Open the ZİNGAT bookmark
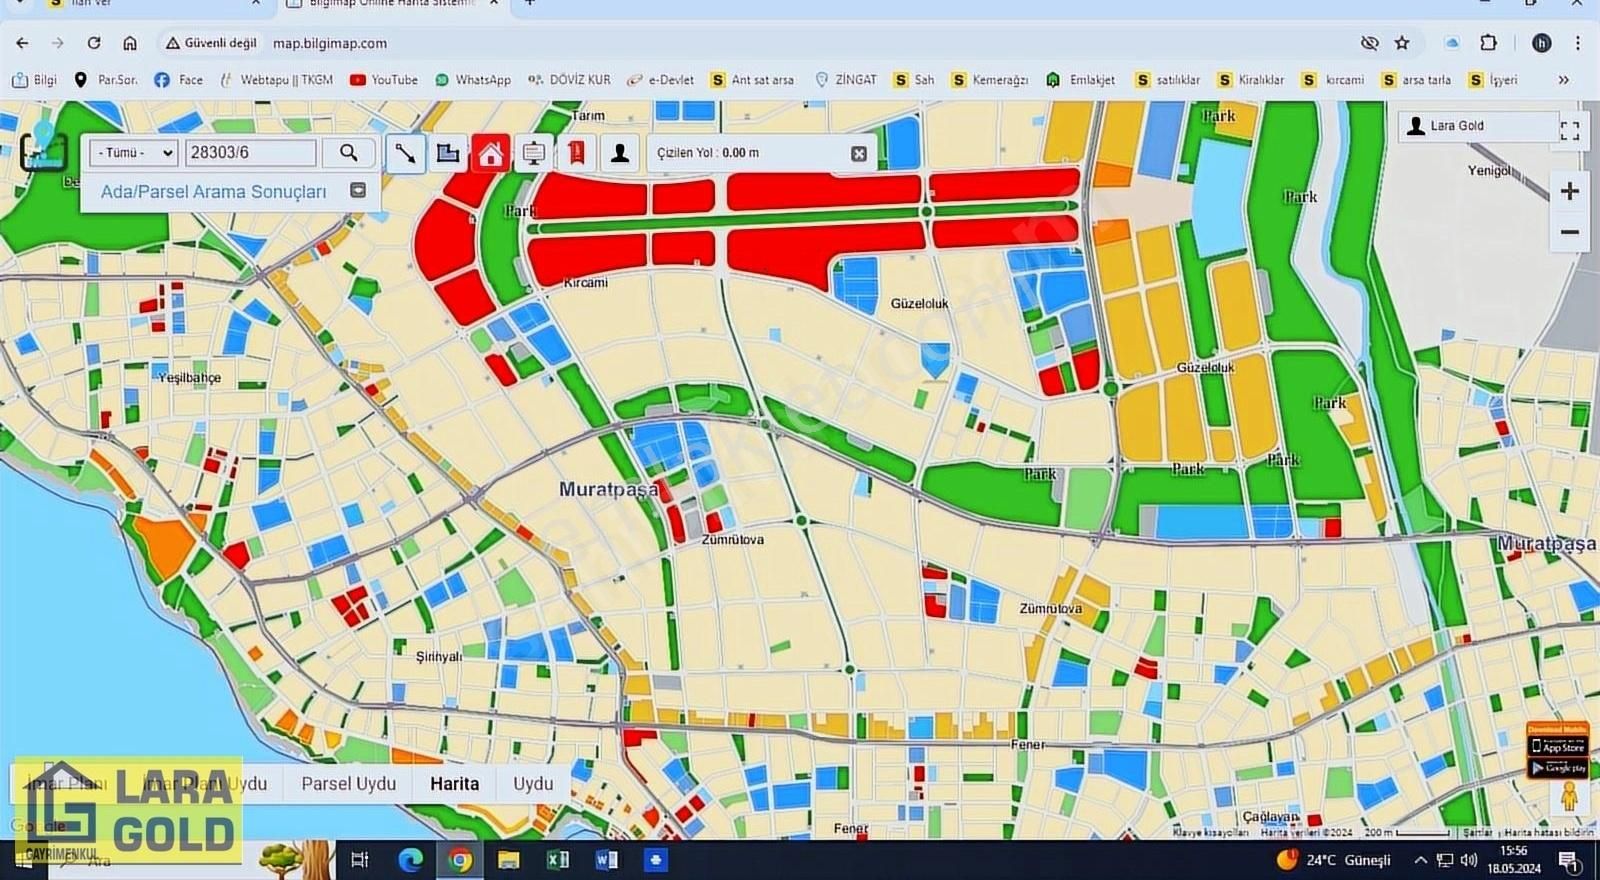This screenshot has height=880, width=1600. (x=846, y=80)
